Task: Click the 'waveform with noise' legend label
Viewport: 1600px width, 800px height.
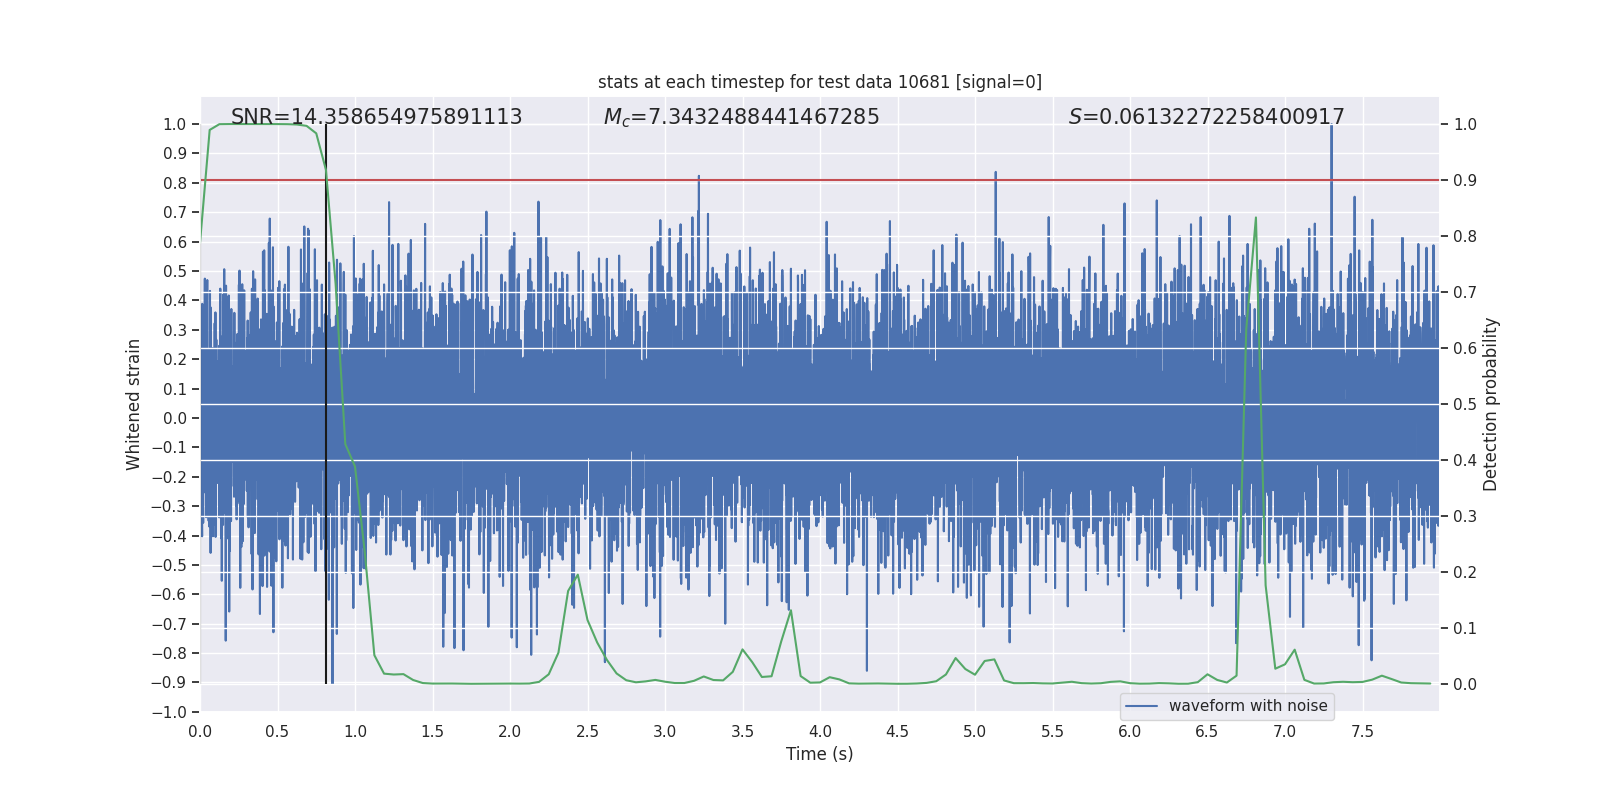Action: pos(1247,706)
